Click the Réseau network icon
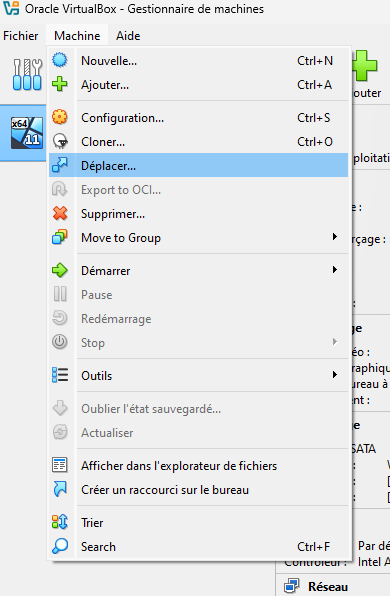 (x=292, y=586)
